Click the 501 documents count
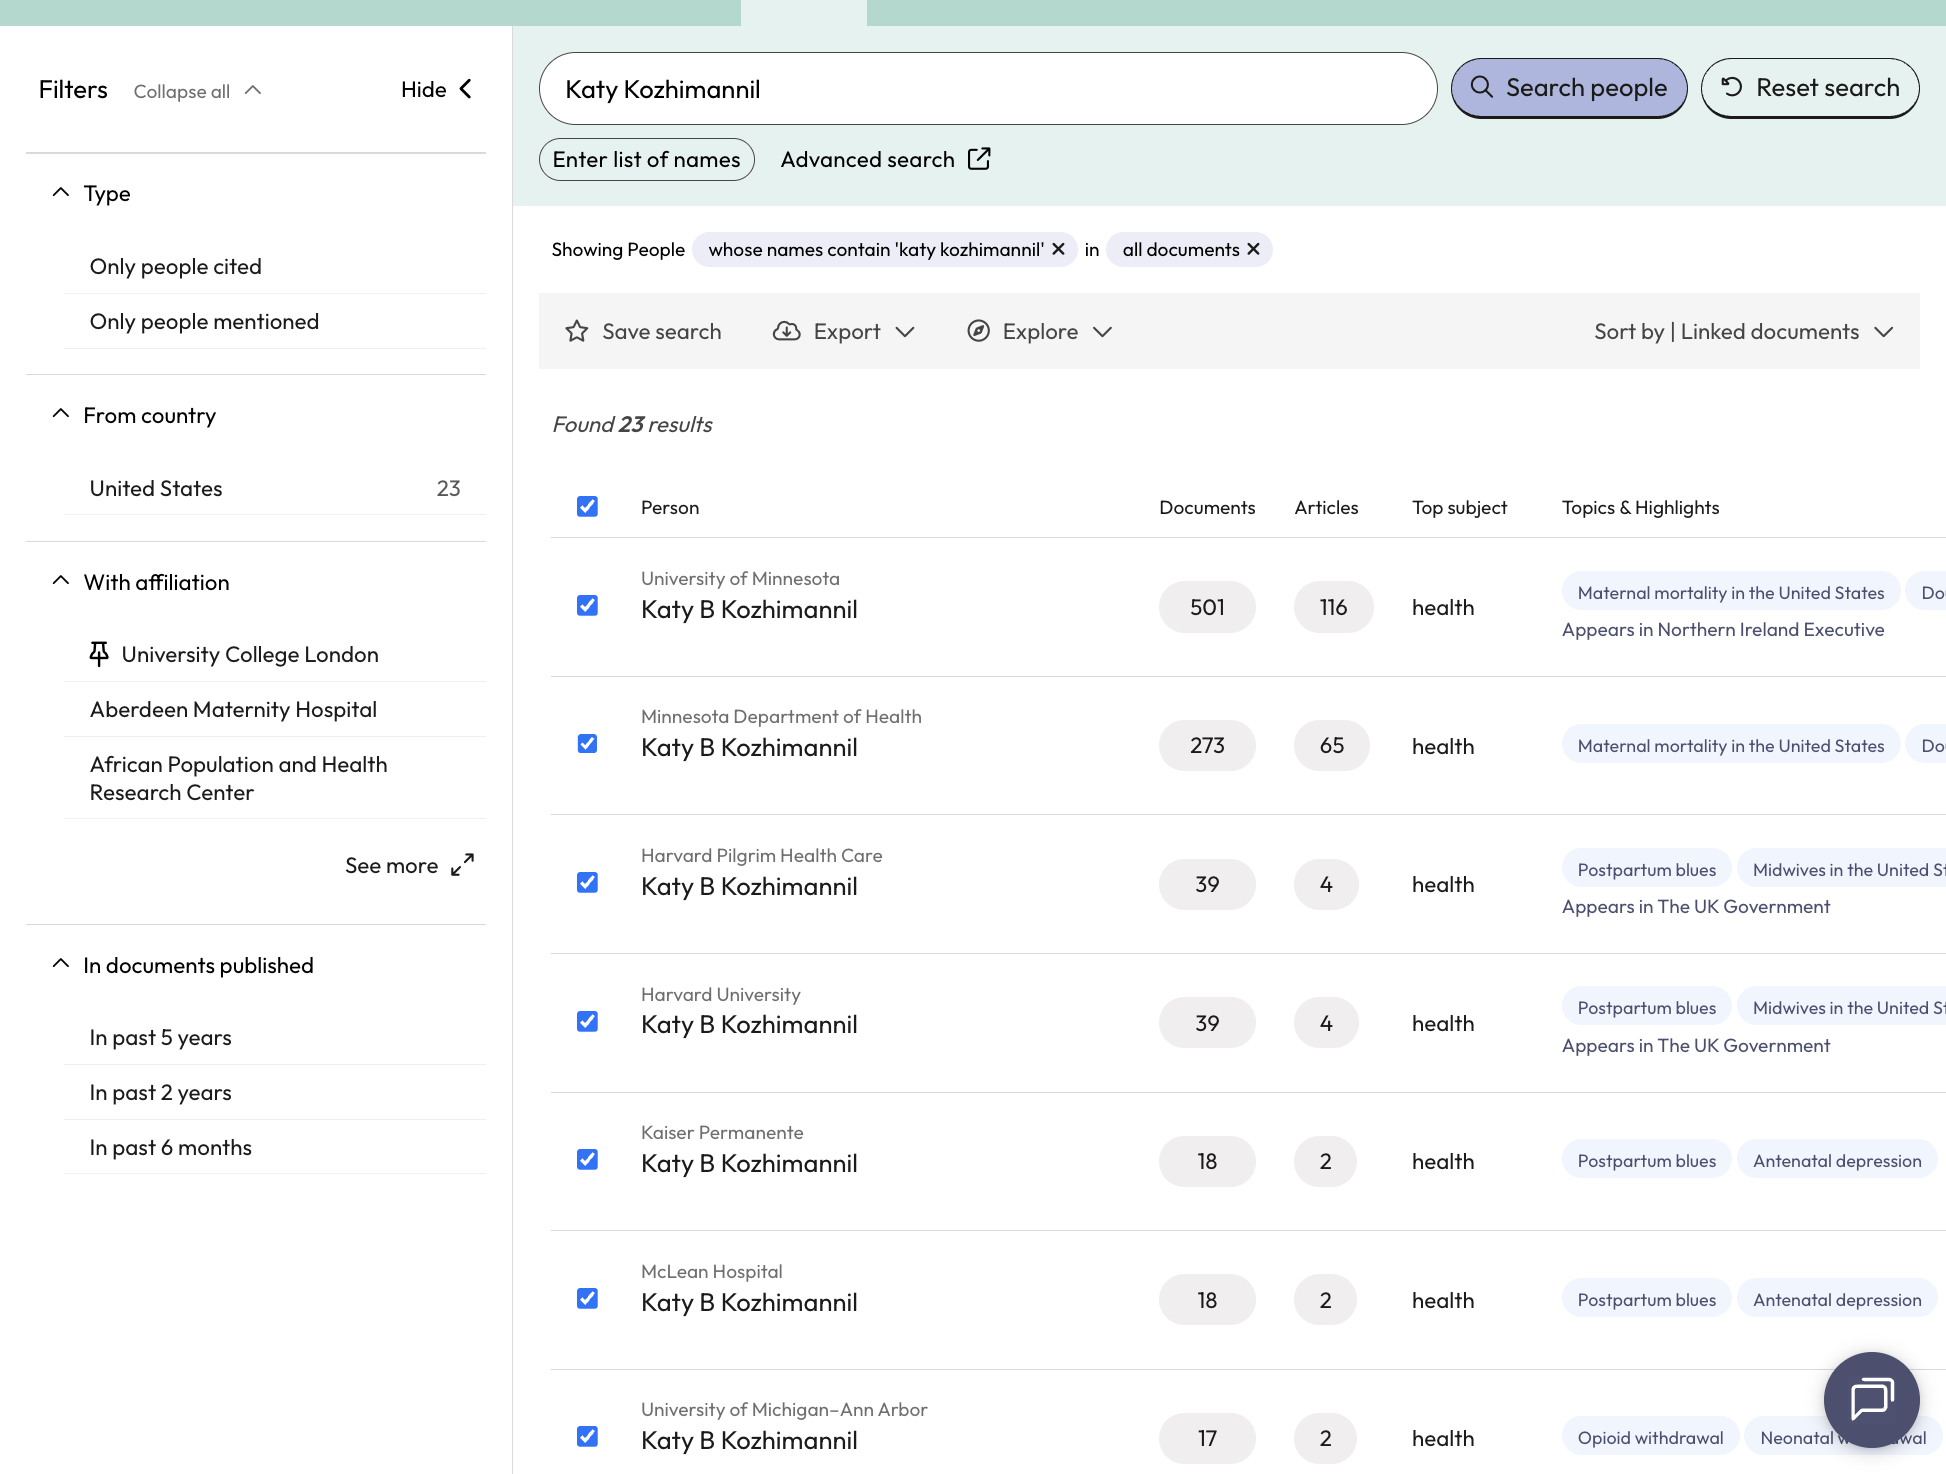Image resolution: width=1946 pixels, height=1474 pixels. click(1207, 607)
